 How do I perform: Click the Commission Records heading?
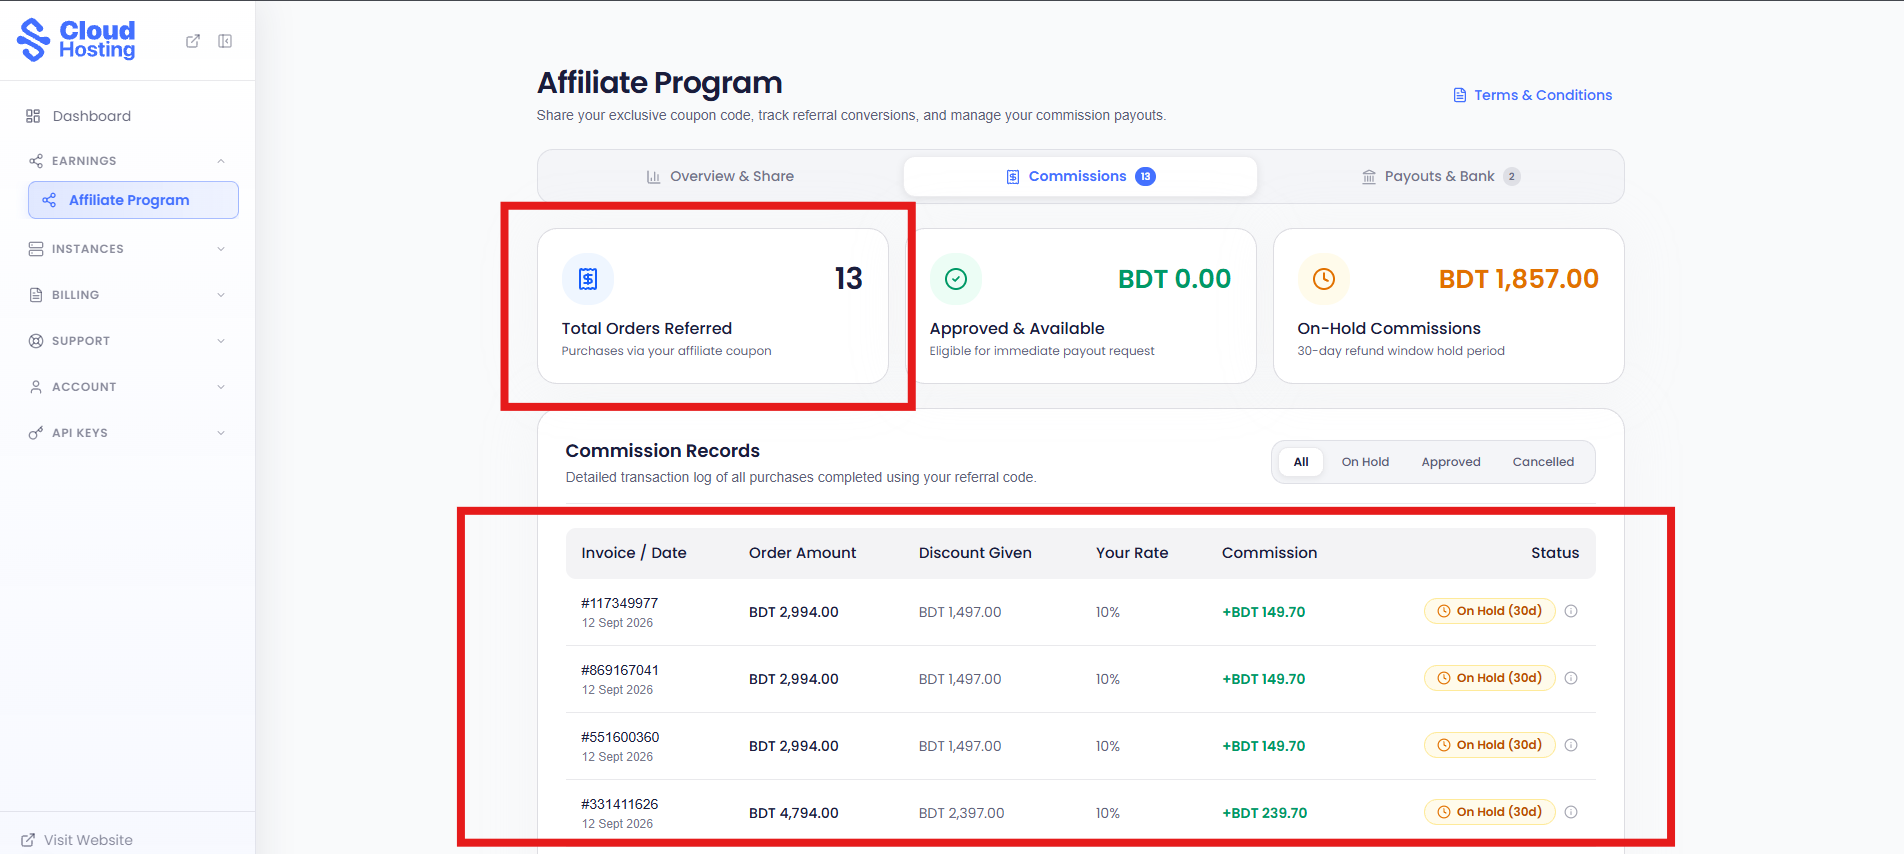click(662, 451)
